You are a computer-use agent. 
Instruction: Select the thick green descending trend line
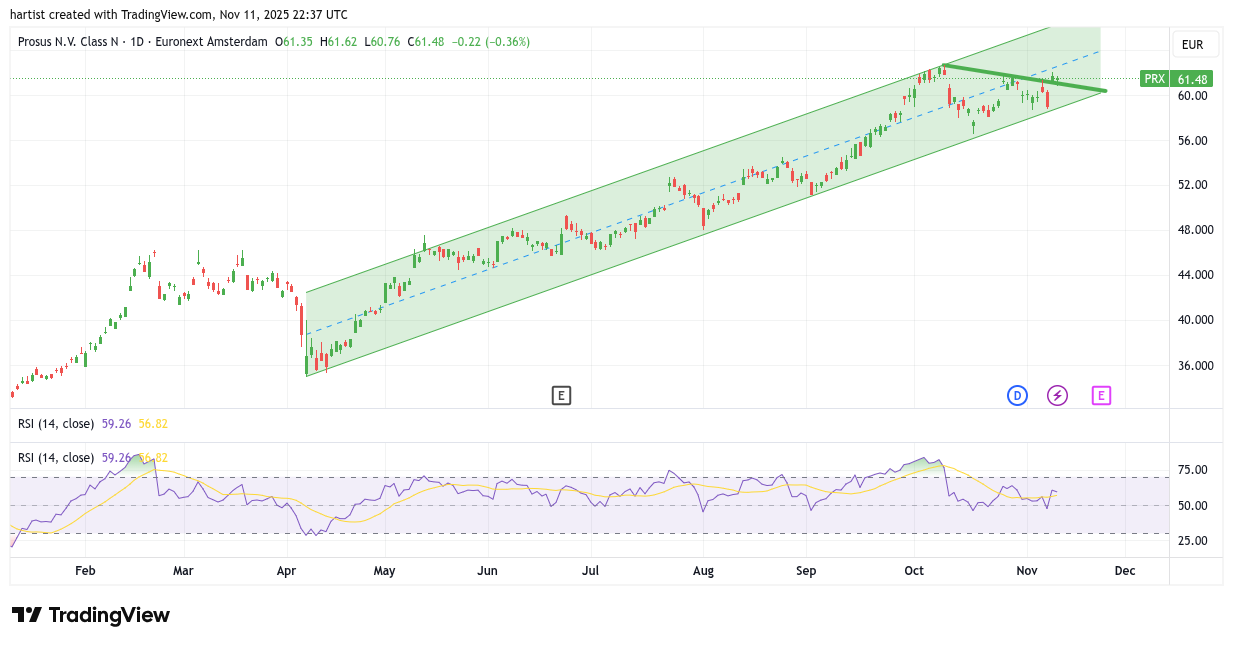[x=1025, y=78]
